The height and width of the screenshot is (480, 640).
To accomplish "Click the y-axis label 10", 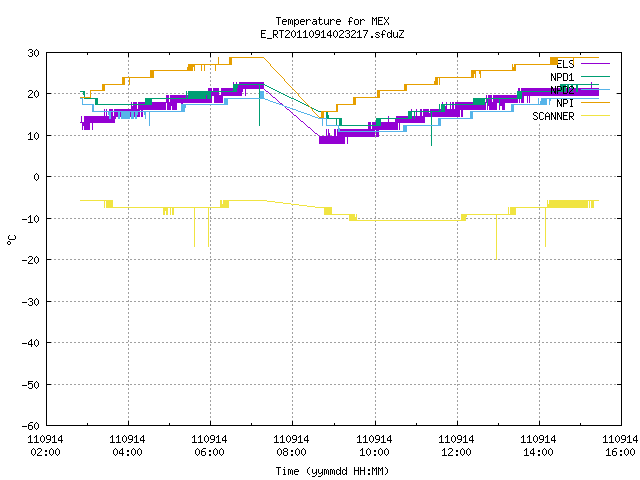I will pyautogui.click(x=33, y=136).
